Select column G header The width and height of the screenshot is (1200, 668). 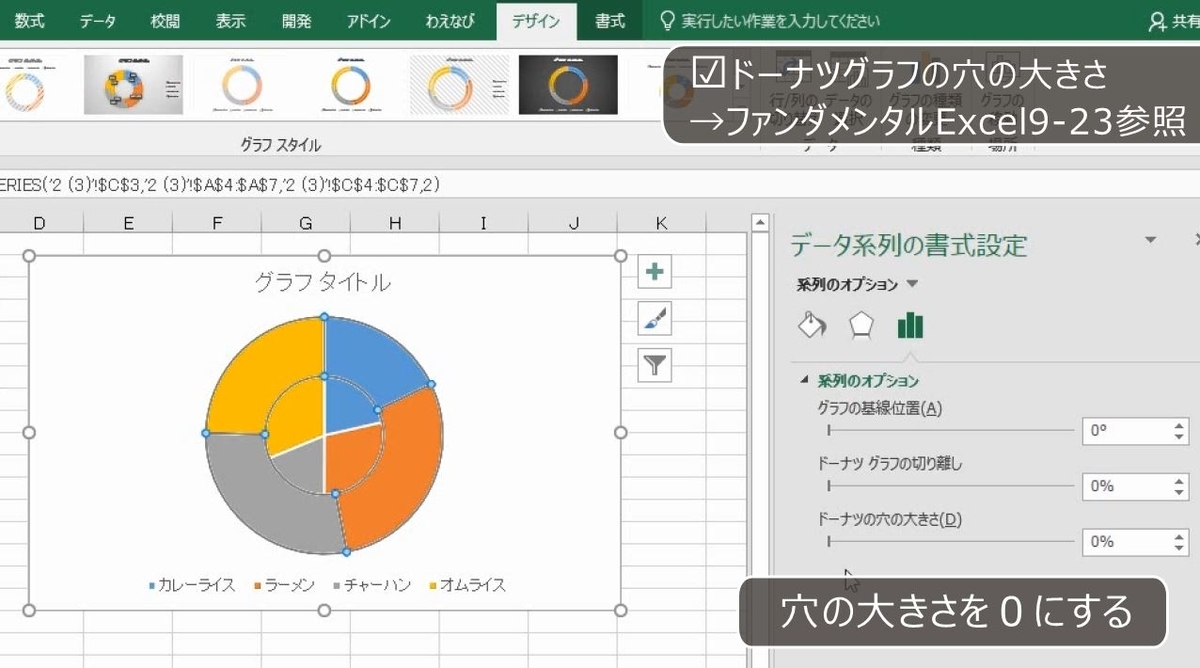point(306,224)
